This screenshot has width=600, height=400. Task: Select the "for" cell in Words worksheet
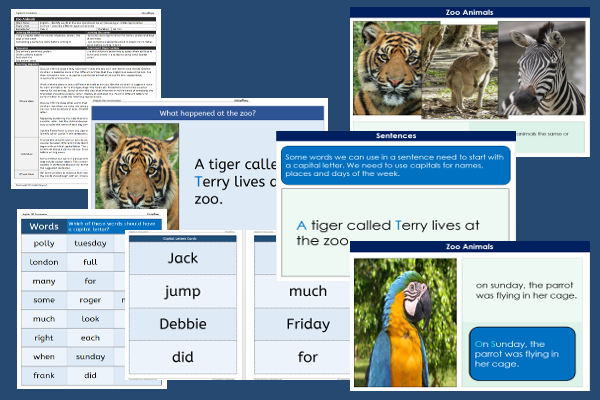click(x=90, y=281)
